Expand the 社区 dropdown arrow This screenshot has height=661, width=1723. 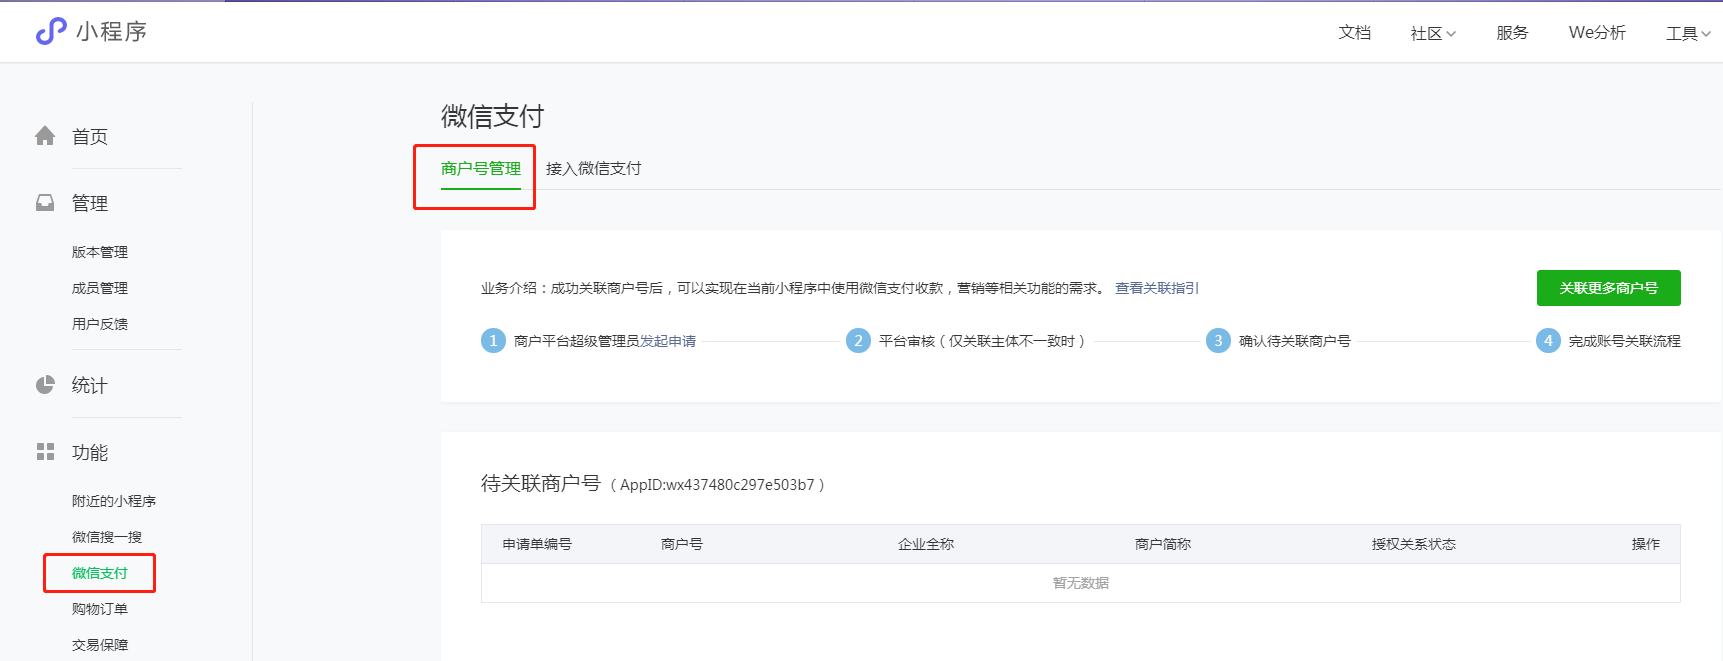pyautogui.click(x=1451, y=34)
